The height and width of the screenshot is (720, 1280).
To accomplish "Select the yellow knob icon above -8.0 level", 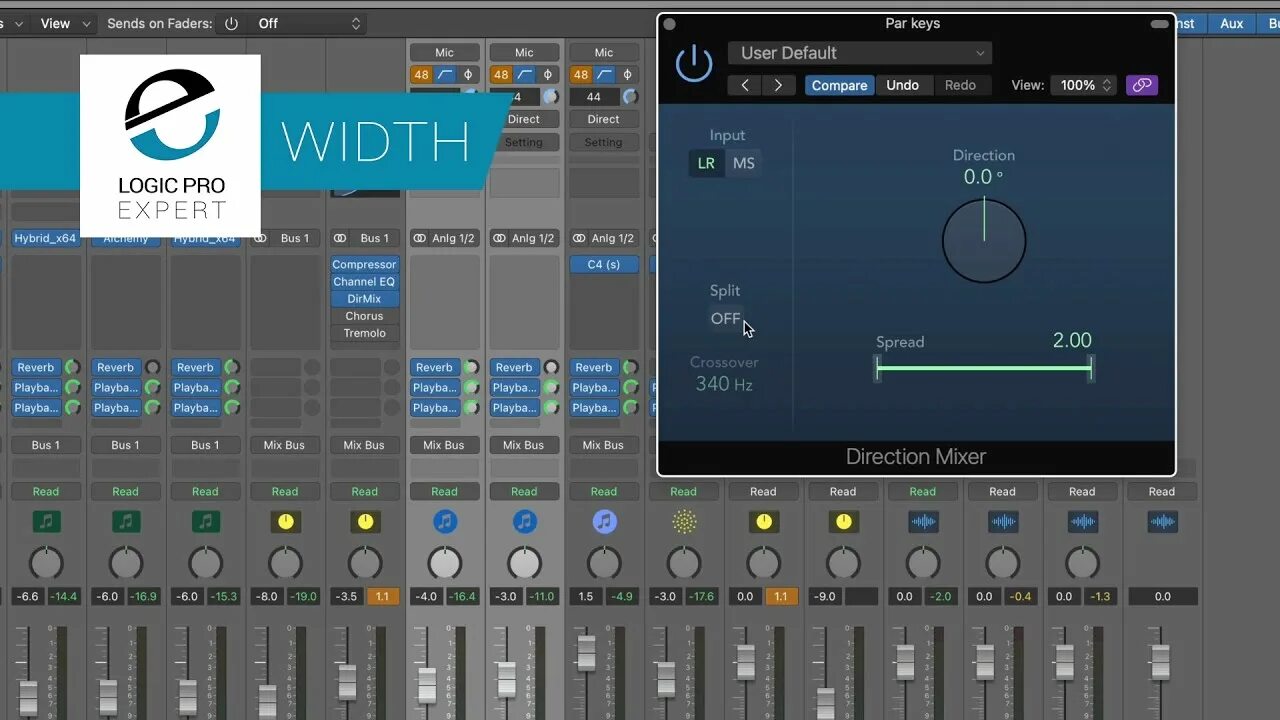I will click(285, 521).
